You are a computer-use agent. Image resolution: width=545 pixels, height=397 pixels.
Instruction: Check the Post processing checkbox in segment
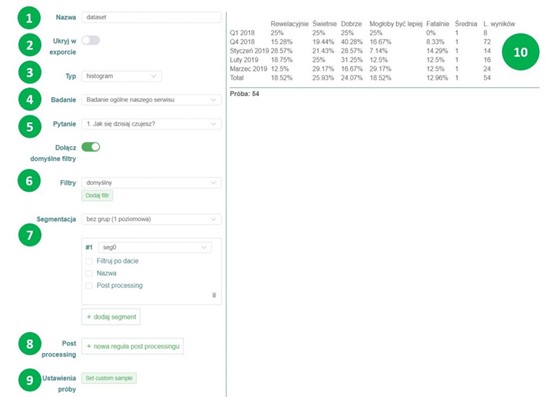pyautogui.click(x=89, y=285)
